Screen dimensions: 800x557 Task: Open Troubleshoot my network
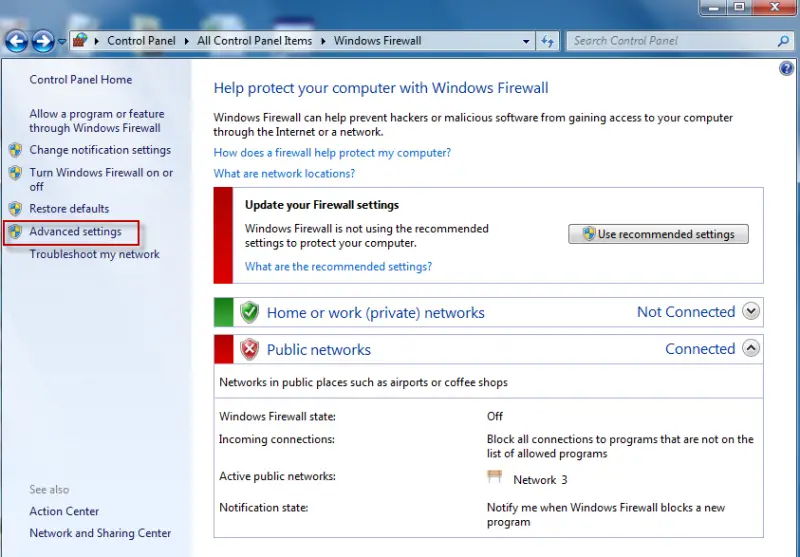94,254
